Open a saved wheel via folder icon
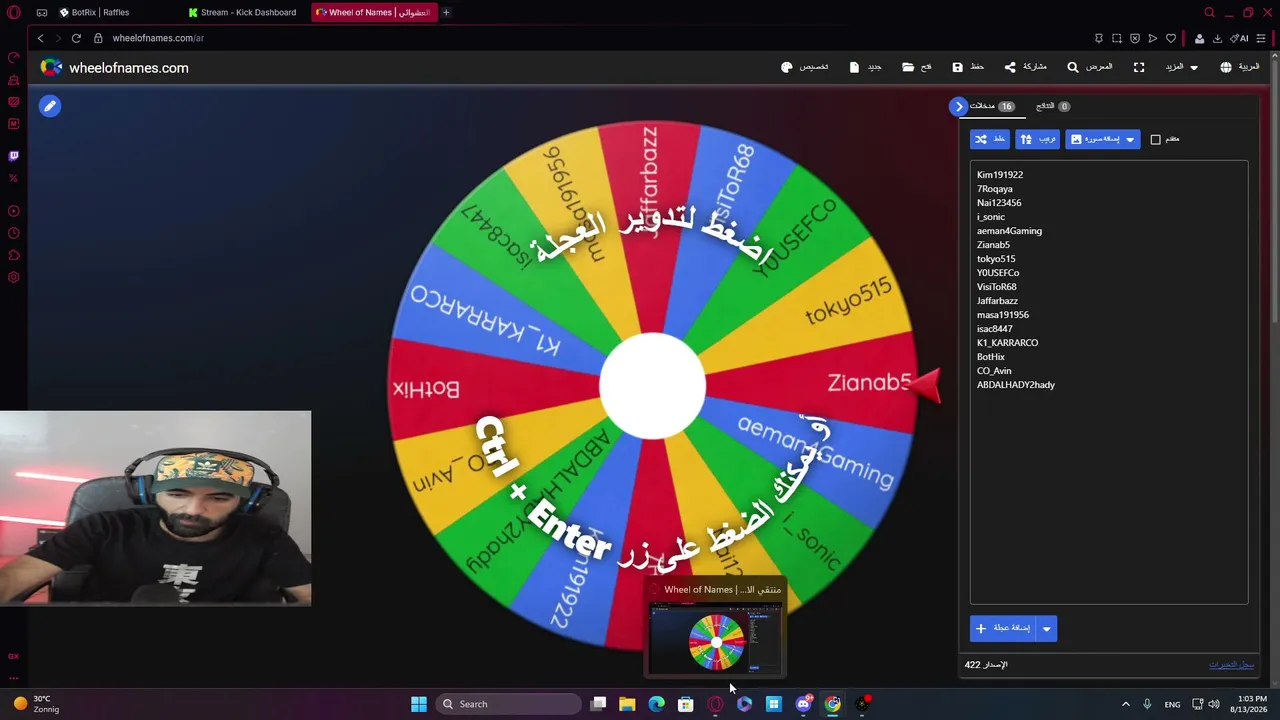 (908, 67)
